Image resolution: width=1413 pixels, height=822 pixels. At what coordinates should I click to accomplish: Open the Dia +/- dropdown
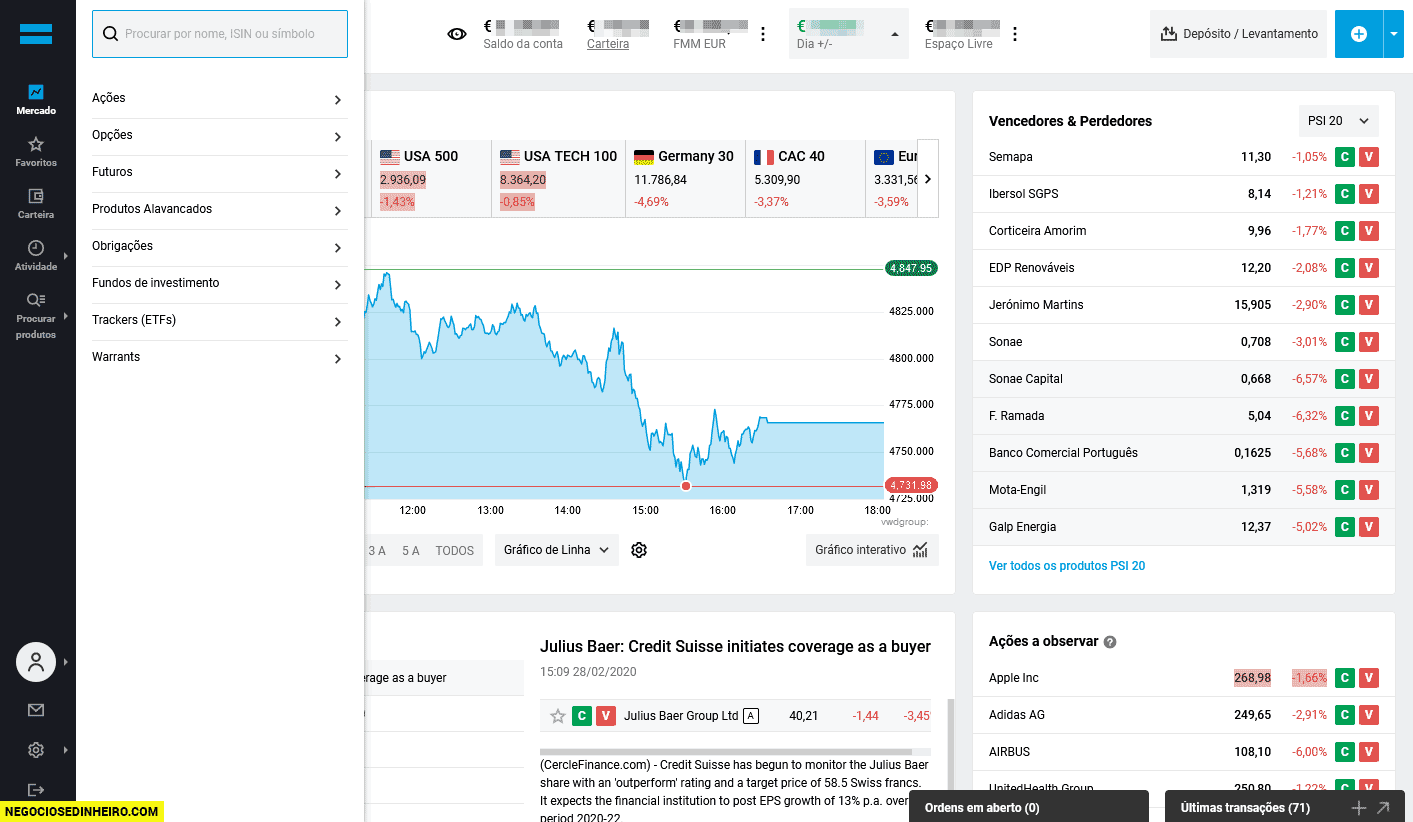[x=849, y=34]
